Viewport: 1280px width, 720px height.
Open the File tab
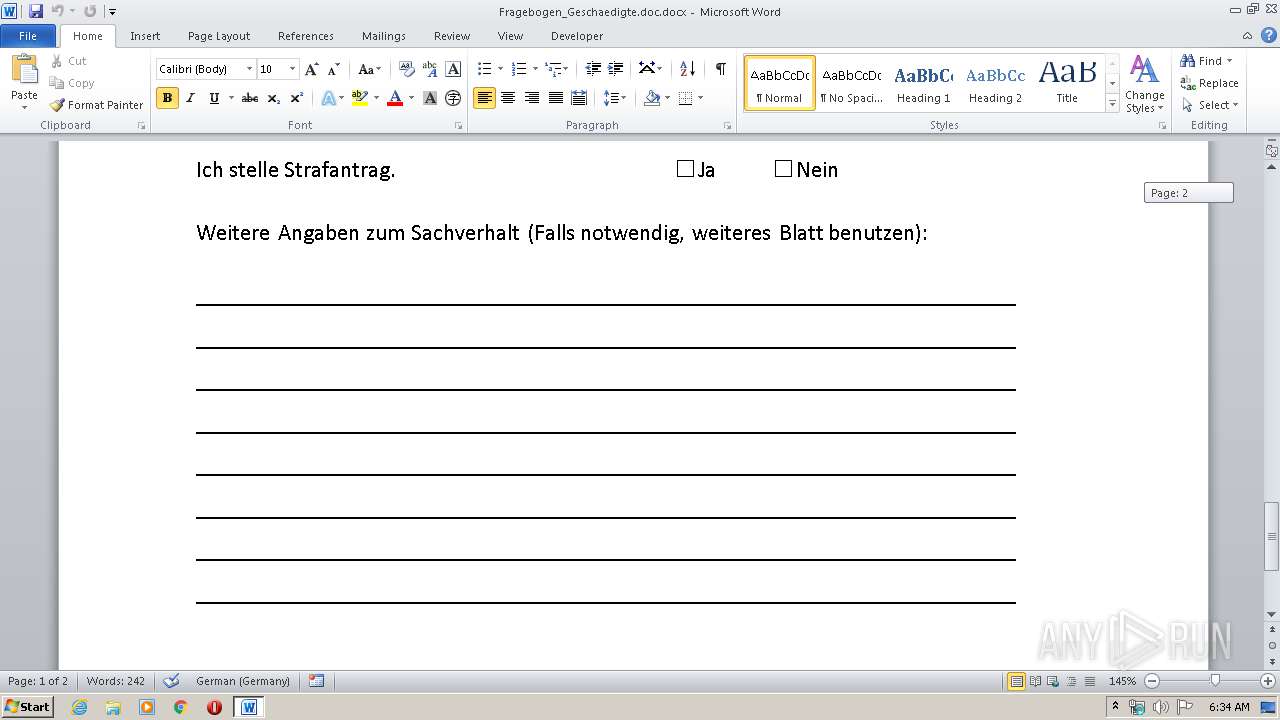point(28,36)
